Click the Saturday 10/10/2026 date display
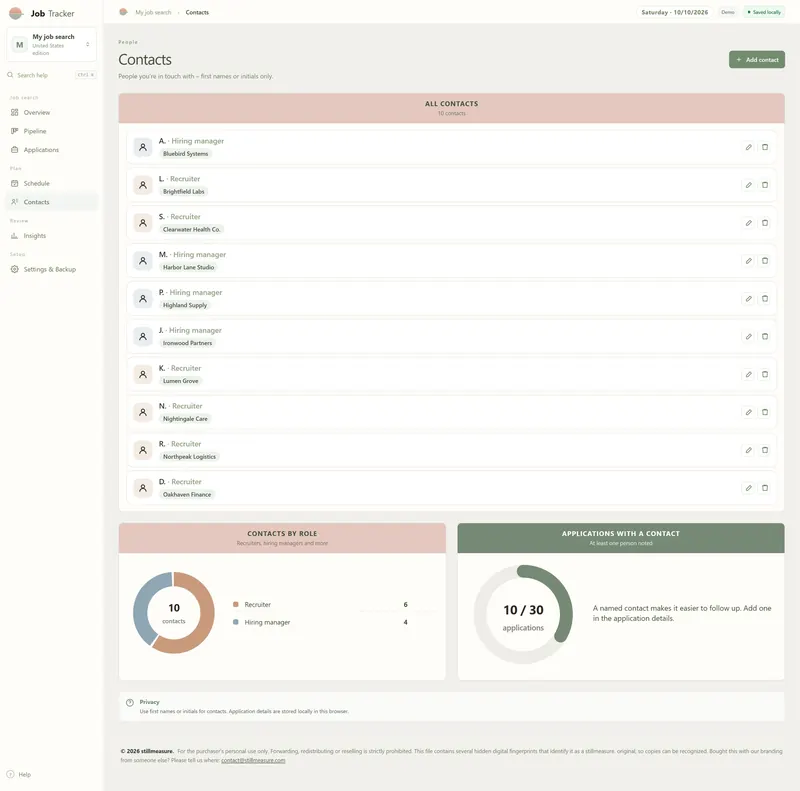800x791 pixels. [674, 12]
